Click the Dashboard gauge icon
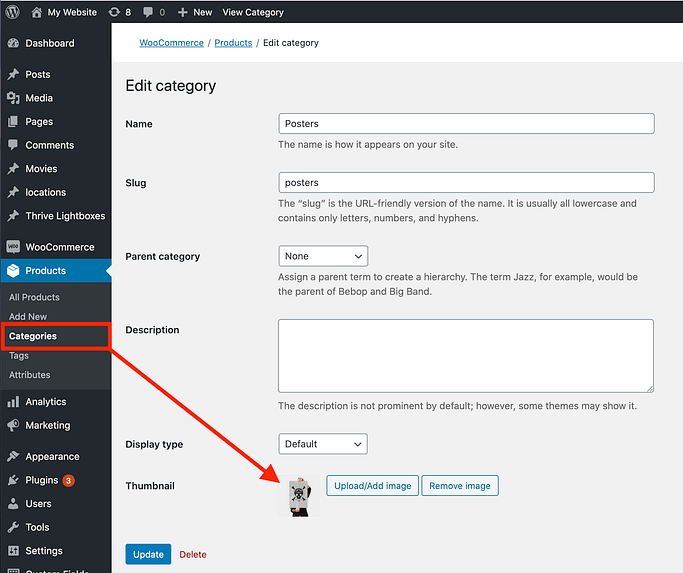Screen dimensions: 683x573 tap(14, 43)
